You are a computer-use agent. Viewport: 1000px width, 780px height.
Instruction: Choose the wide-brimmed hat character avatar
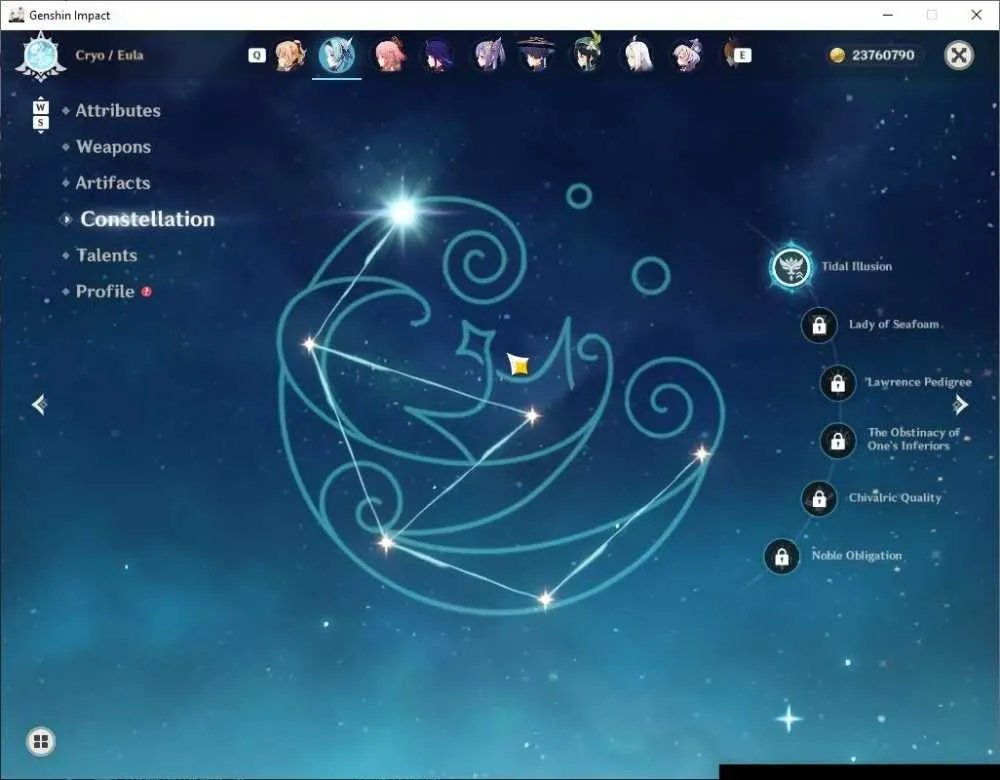coord(536,55)
